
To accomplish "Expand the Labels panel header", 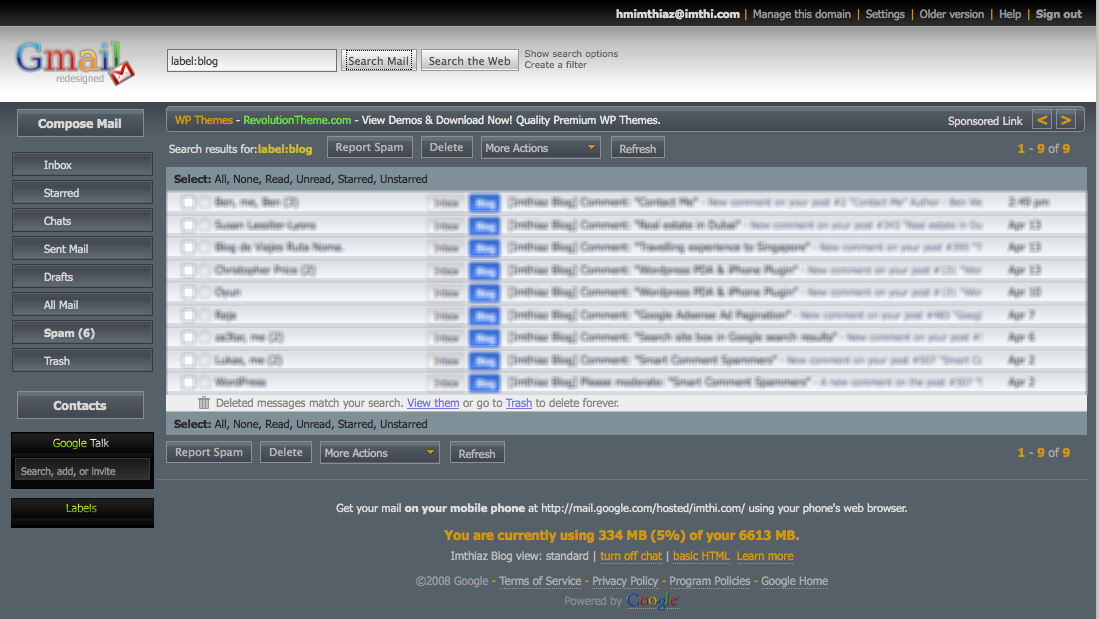I will (x=82, y=508).
